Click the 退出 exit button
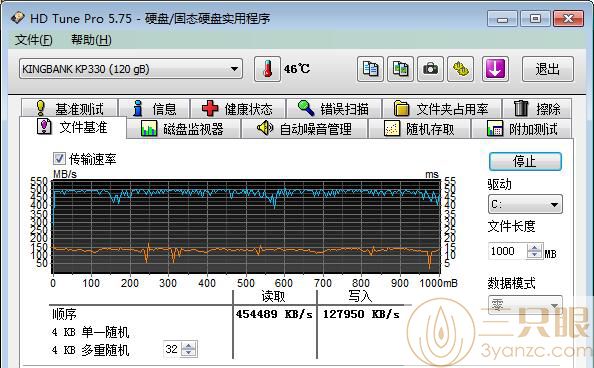This screenshot has height=368, width=594. tap(547, 69)
